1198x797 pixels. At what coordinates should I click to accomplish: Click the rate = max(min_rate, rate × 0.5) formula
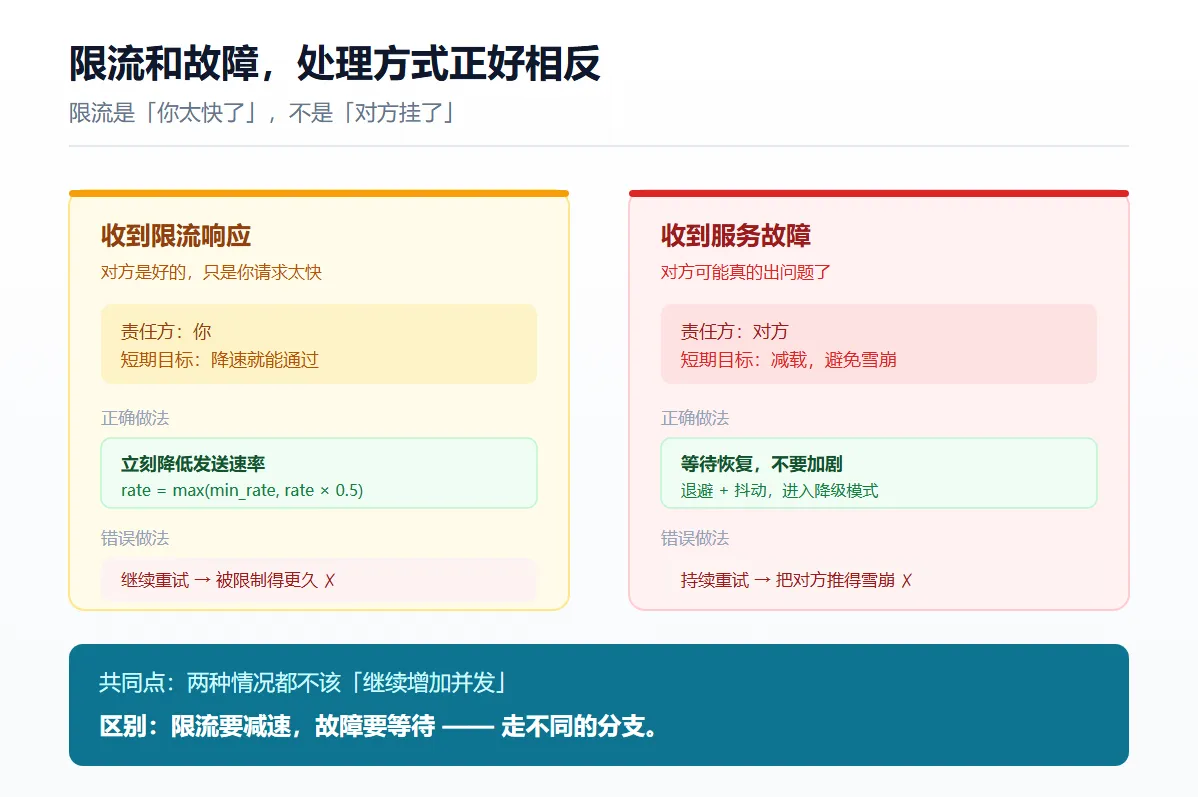pos(242,491)
